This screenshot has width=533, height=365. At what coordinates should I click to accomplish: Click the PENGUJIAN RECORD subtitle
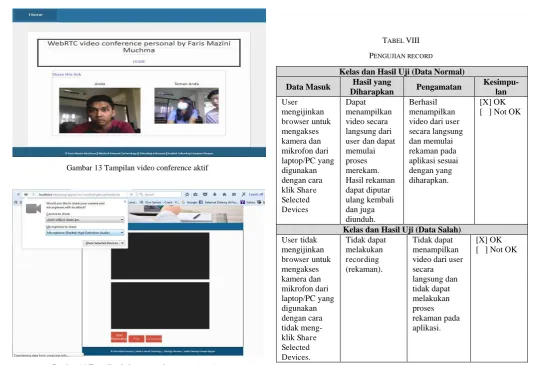401,56
